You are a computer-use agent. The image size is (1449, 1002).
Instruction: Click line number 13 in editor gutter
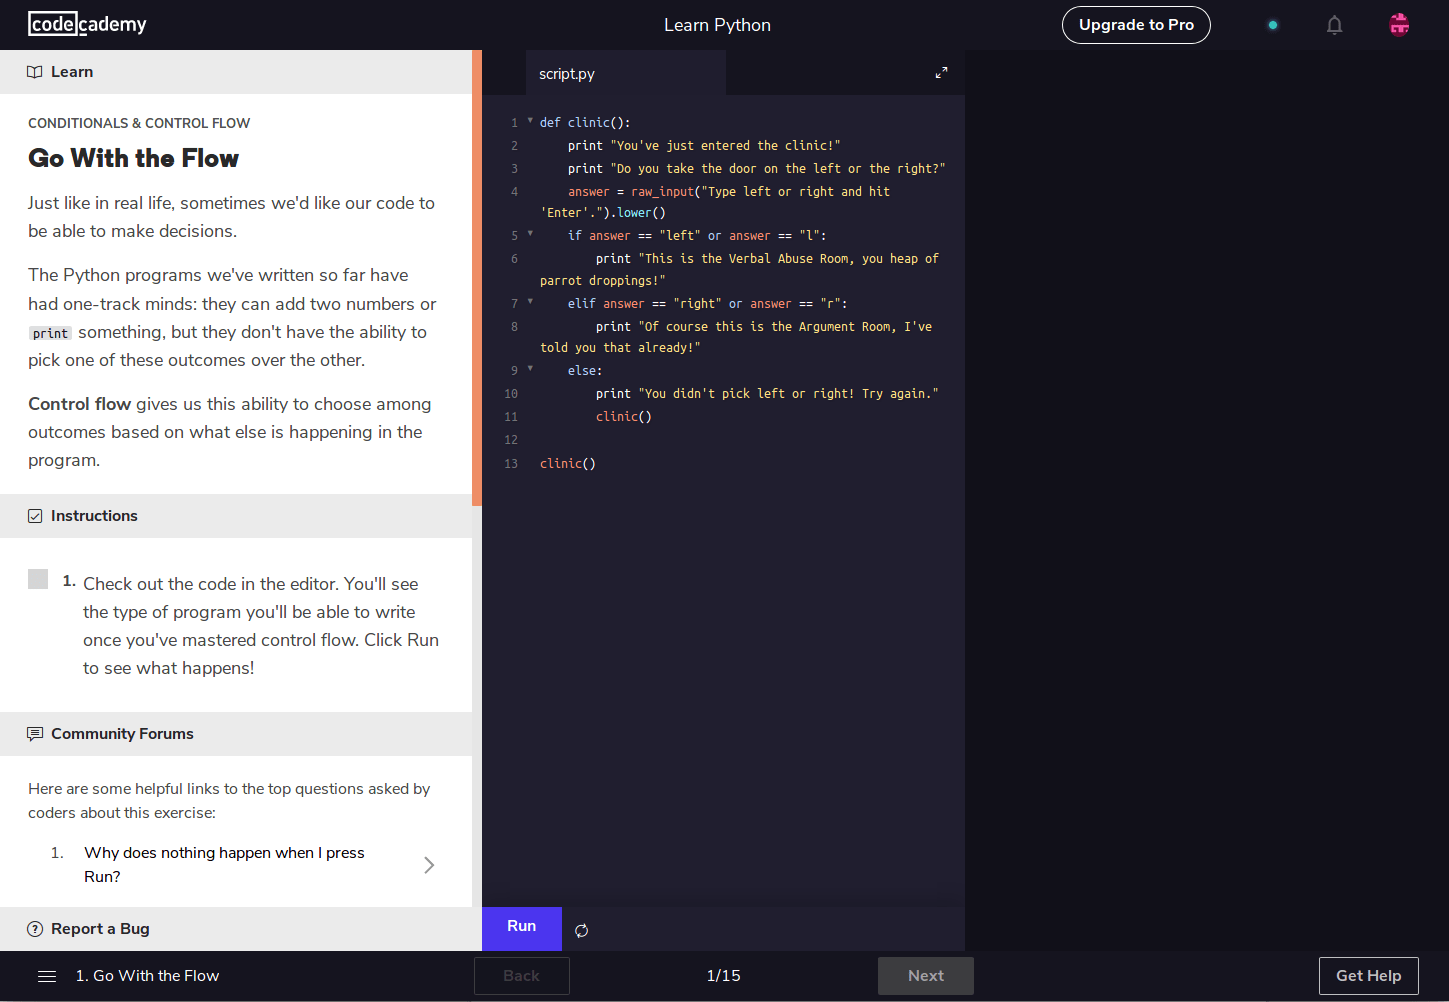coord(511,464)
